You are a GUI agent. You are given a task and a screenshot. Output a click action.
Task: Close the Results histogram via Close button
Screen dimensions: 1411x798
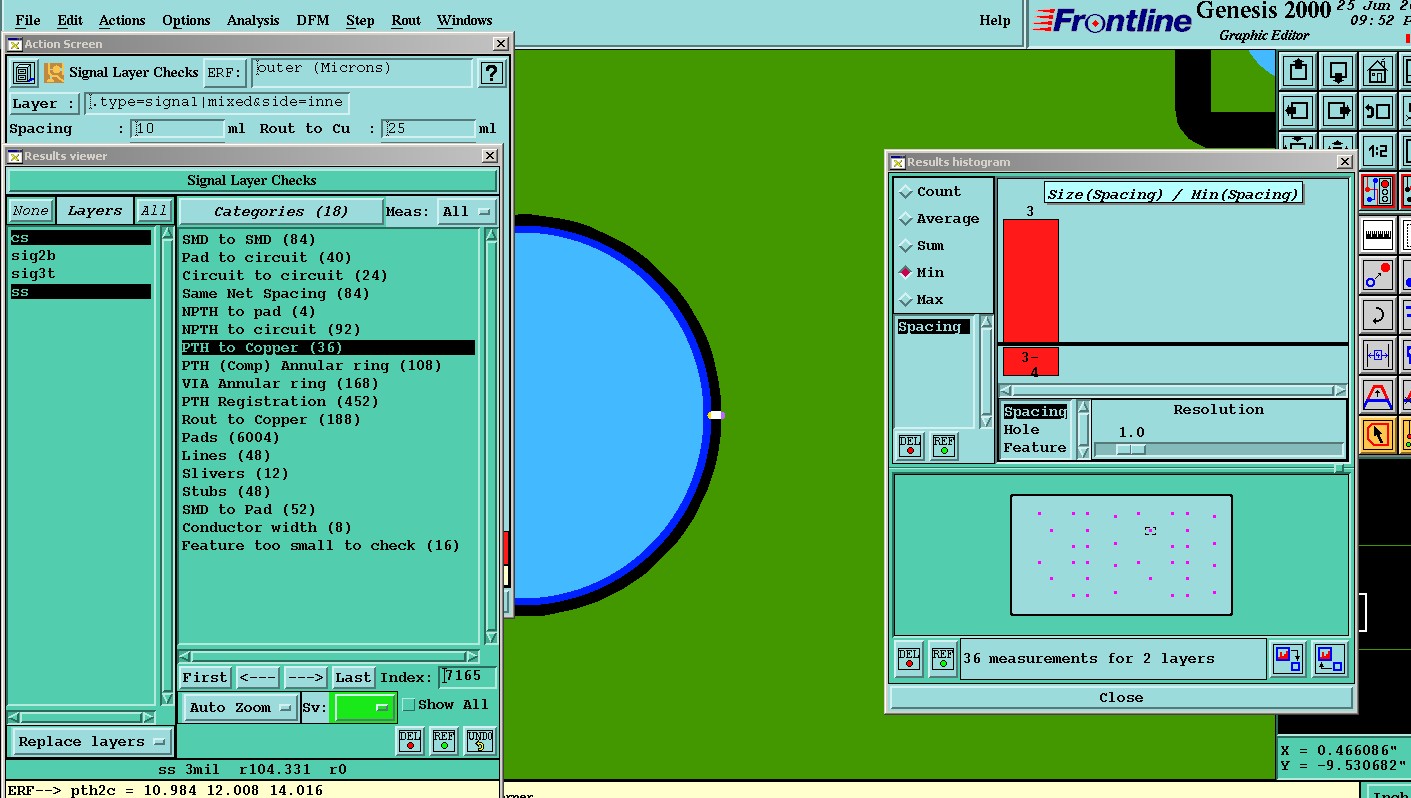(x=1121, y=697)
